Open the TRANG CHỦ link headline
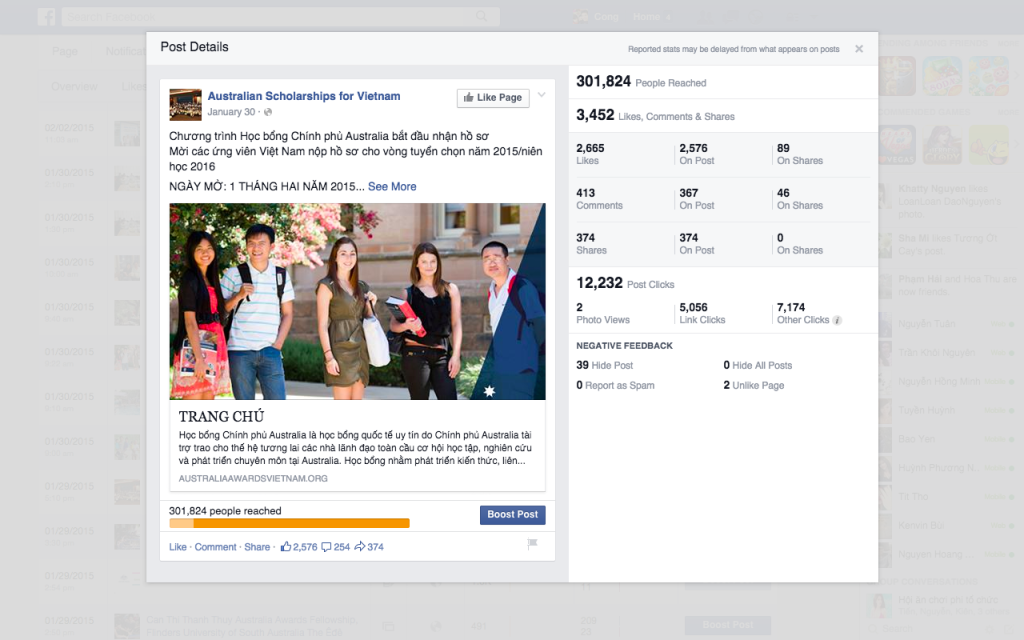Screen dimensions: 1024x640 pos(221,417)
